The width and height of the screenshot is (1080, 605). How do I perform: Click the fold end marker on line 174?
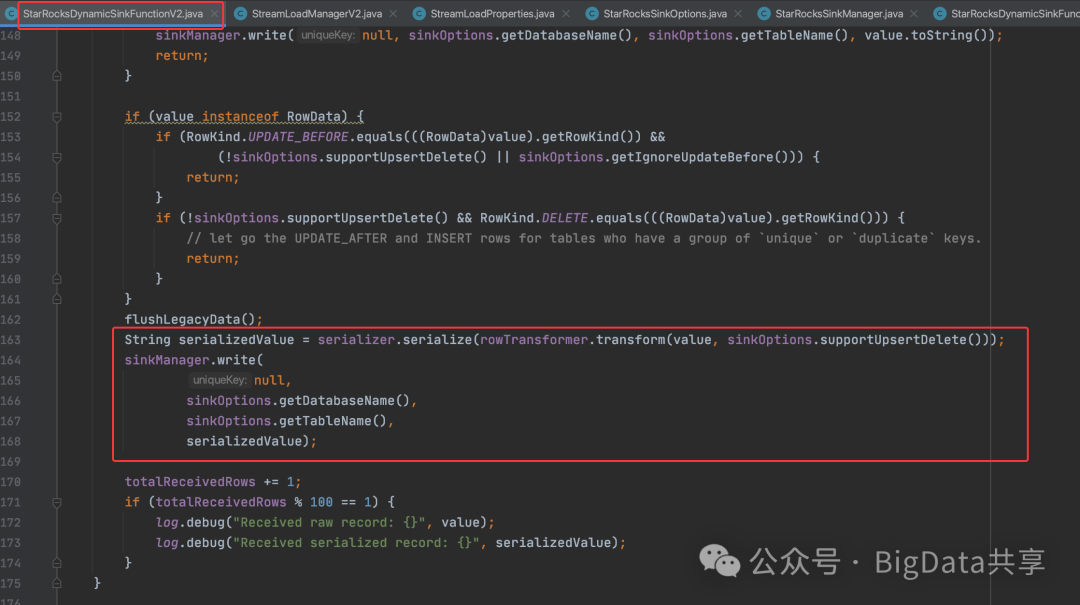tap(57, 563)
